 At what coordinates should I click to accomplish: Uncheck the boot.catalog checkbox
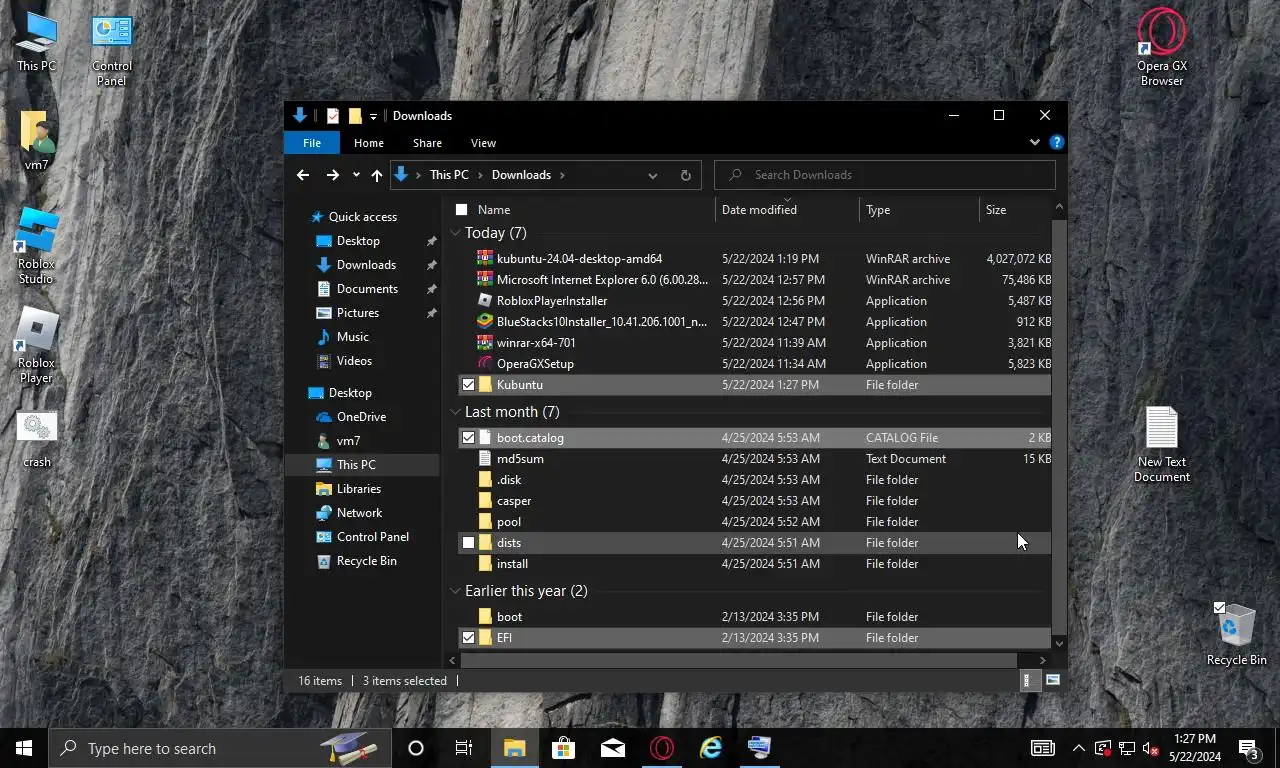468,438
